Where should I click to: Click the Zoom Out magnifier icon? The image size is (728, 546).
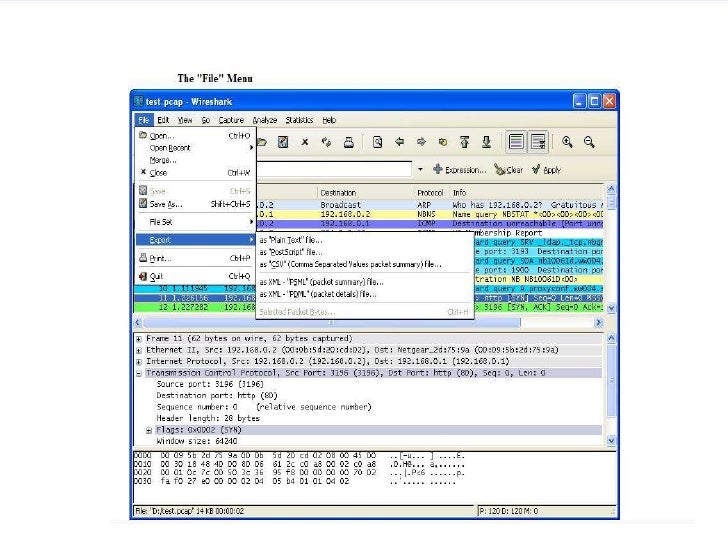589,142
